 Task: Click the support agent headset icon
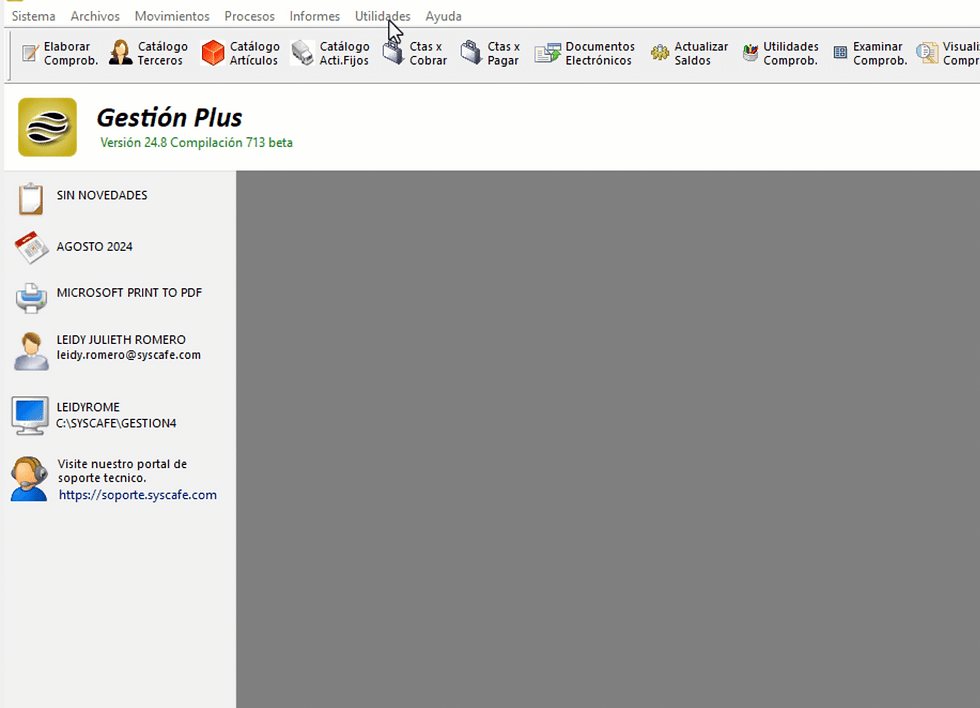(29, 479)
